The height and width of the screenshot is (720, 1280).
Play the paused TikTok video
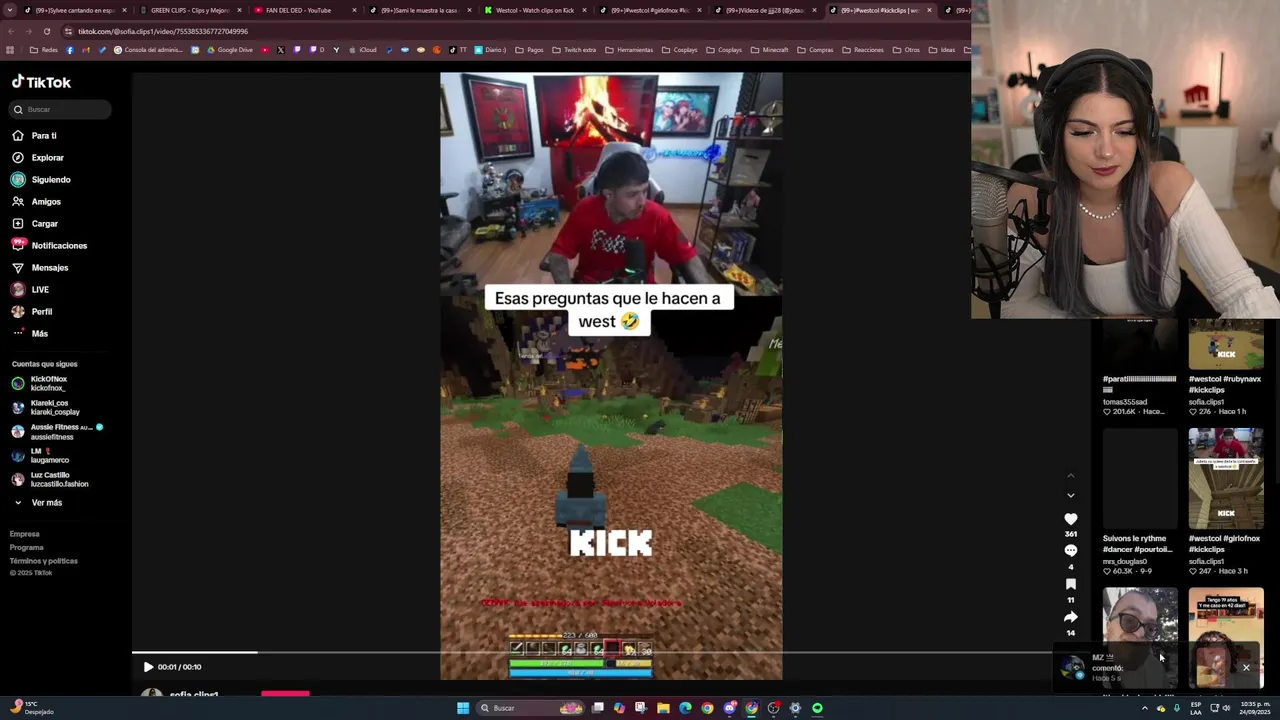tap(148, 667)
